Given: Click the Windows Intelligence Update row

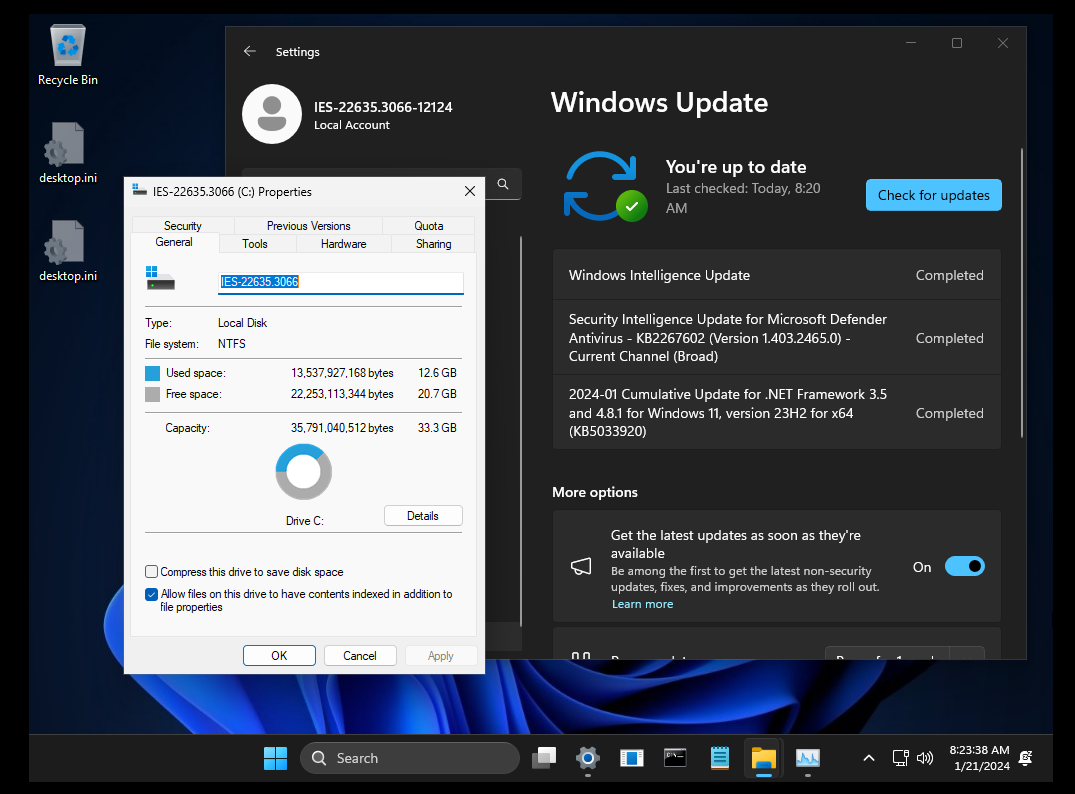Looking at the screenshot, I should (776, 275).
